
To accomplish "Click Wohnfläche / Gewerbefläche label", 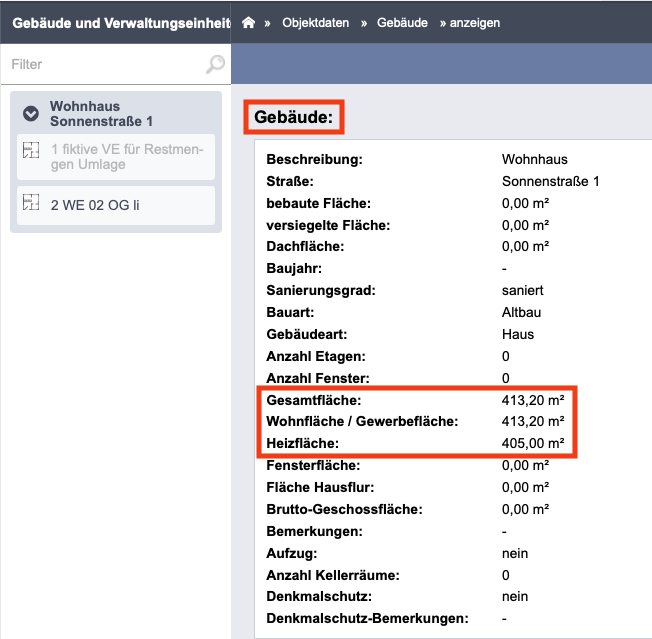I will click(x=362, y=421).
